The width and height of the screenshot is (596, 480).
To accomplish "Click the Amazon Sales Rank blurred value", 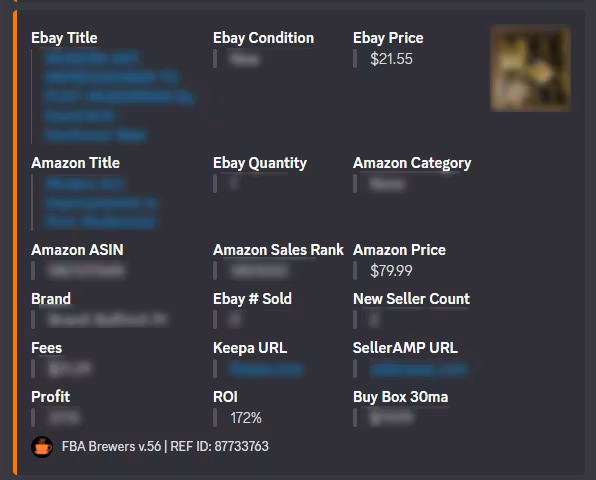I will [x=260, y=271].
